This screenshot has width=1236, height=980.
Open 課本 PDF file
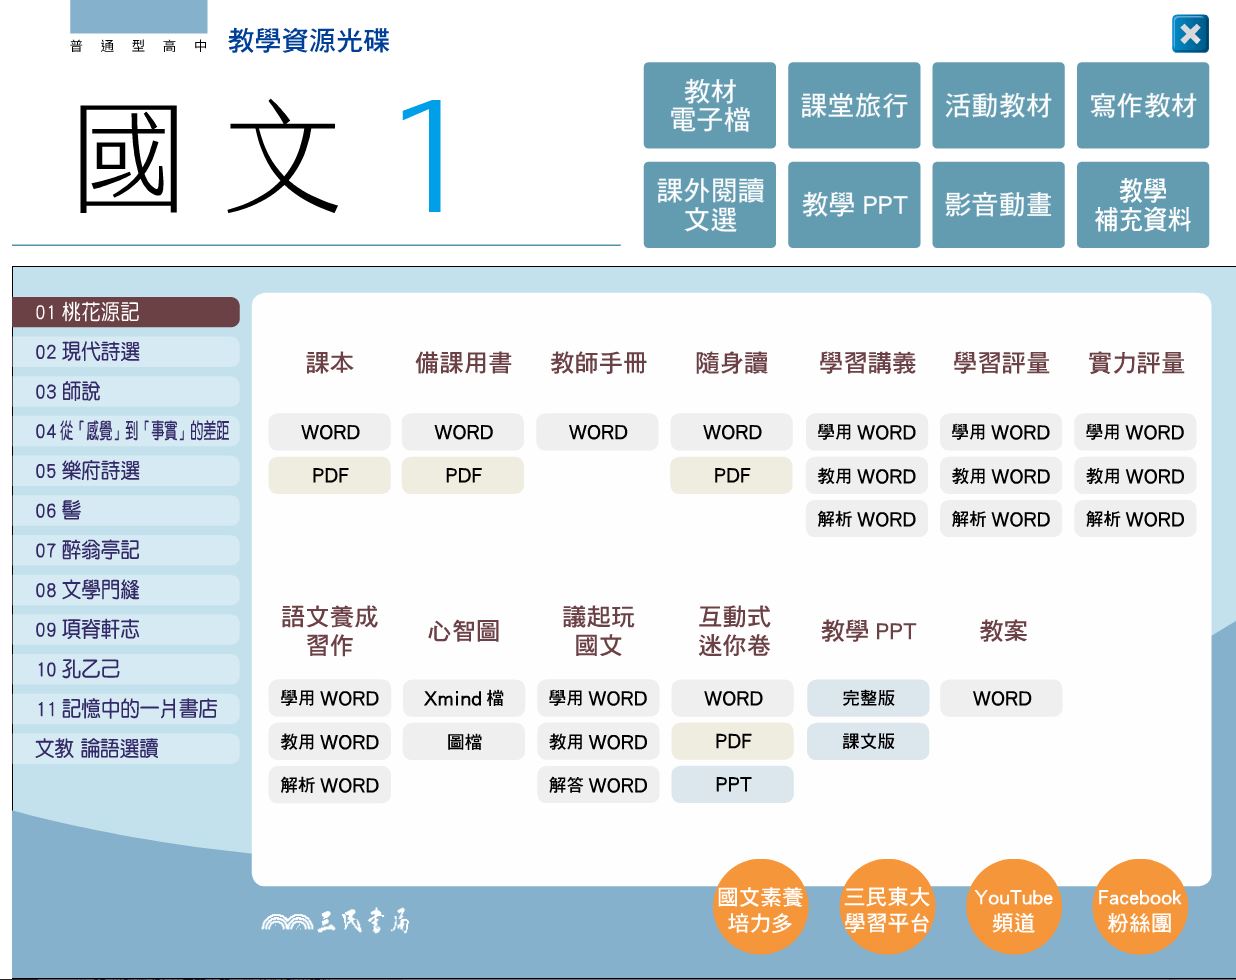[330, 475]
